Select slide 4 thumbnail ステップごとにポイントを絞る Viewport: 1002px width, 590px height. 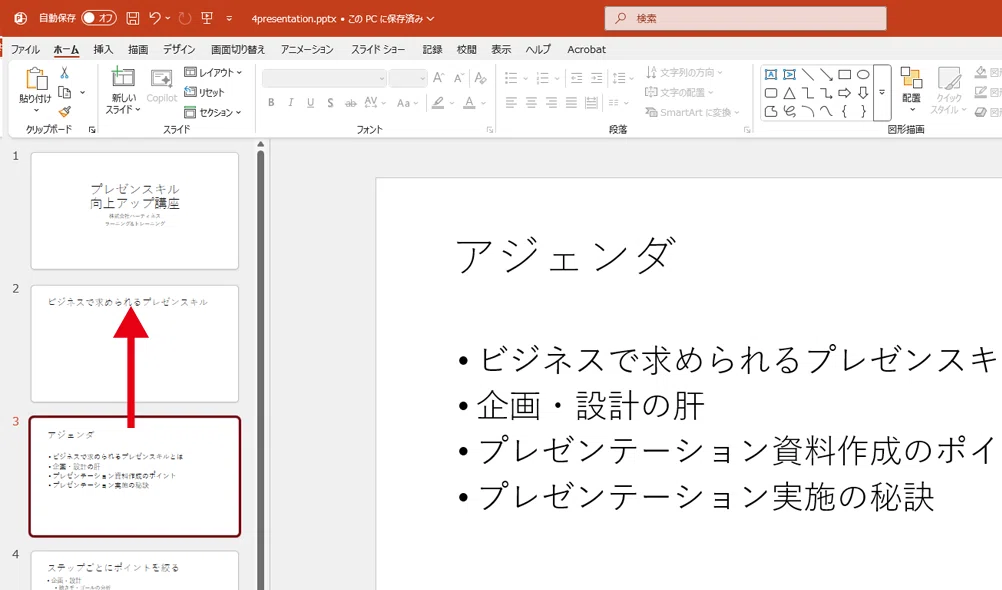(135, 571)
